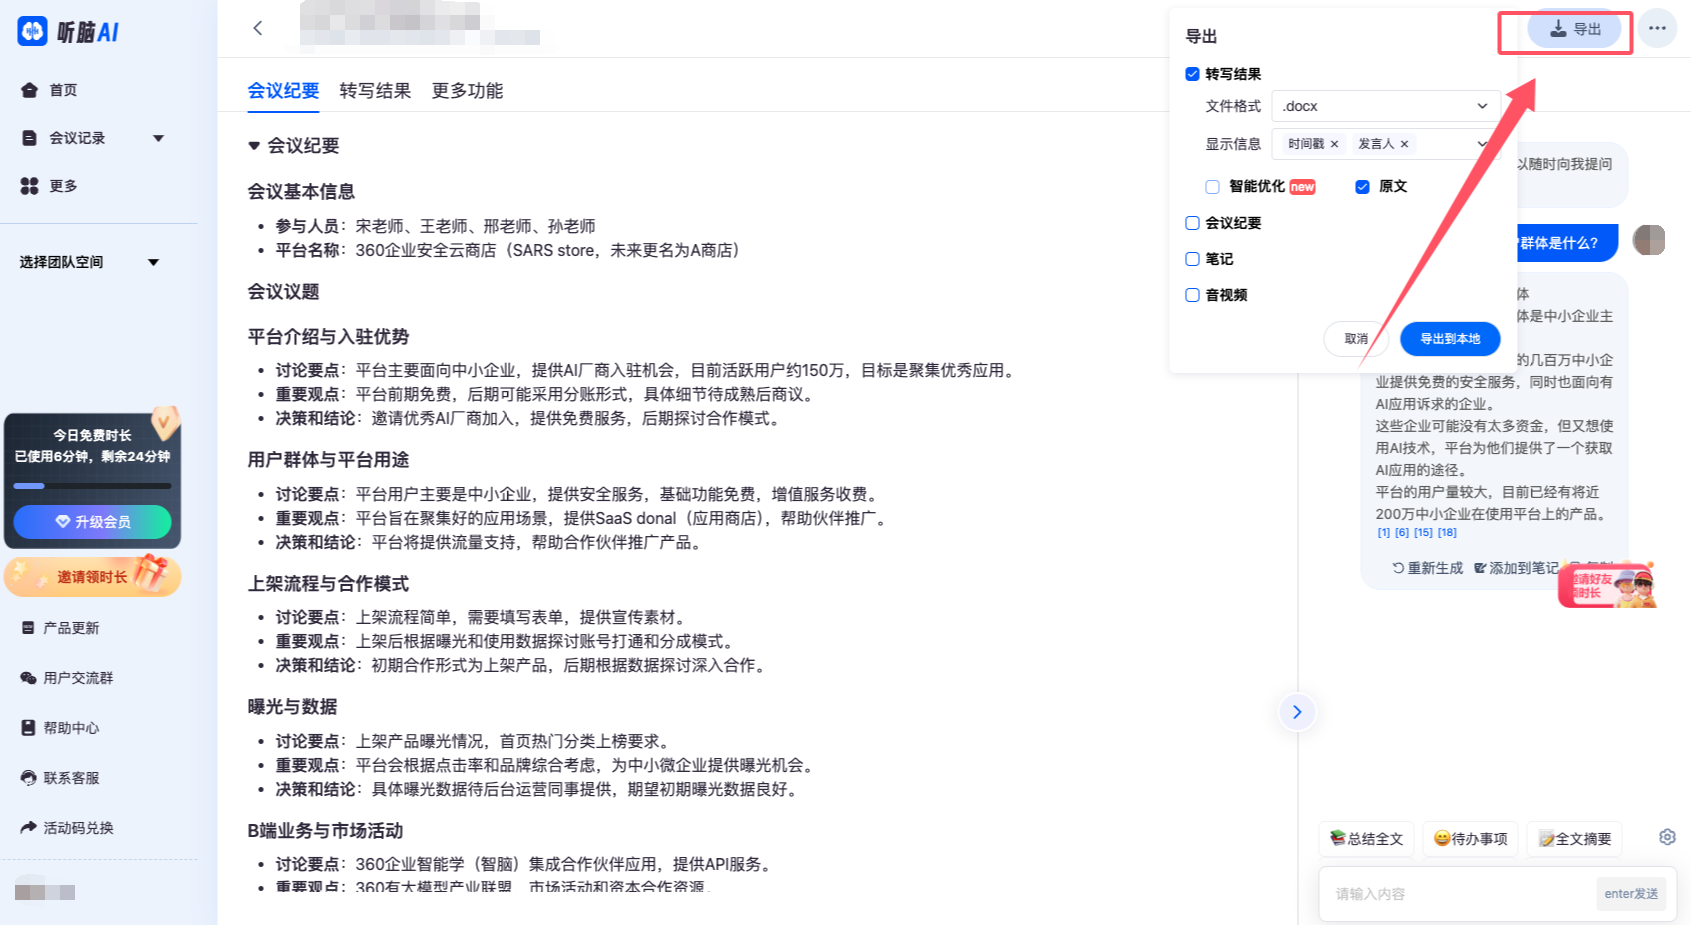Click the back arrow icon
This screenshot has width=1691, height=925.
[x=258, y=28]
